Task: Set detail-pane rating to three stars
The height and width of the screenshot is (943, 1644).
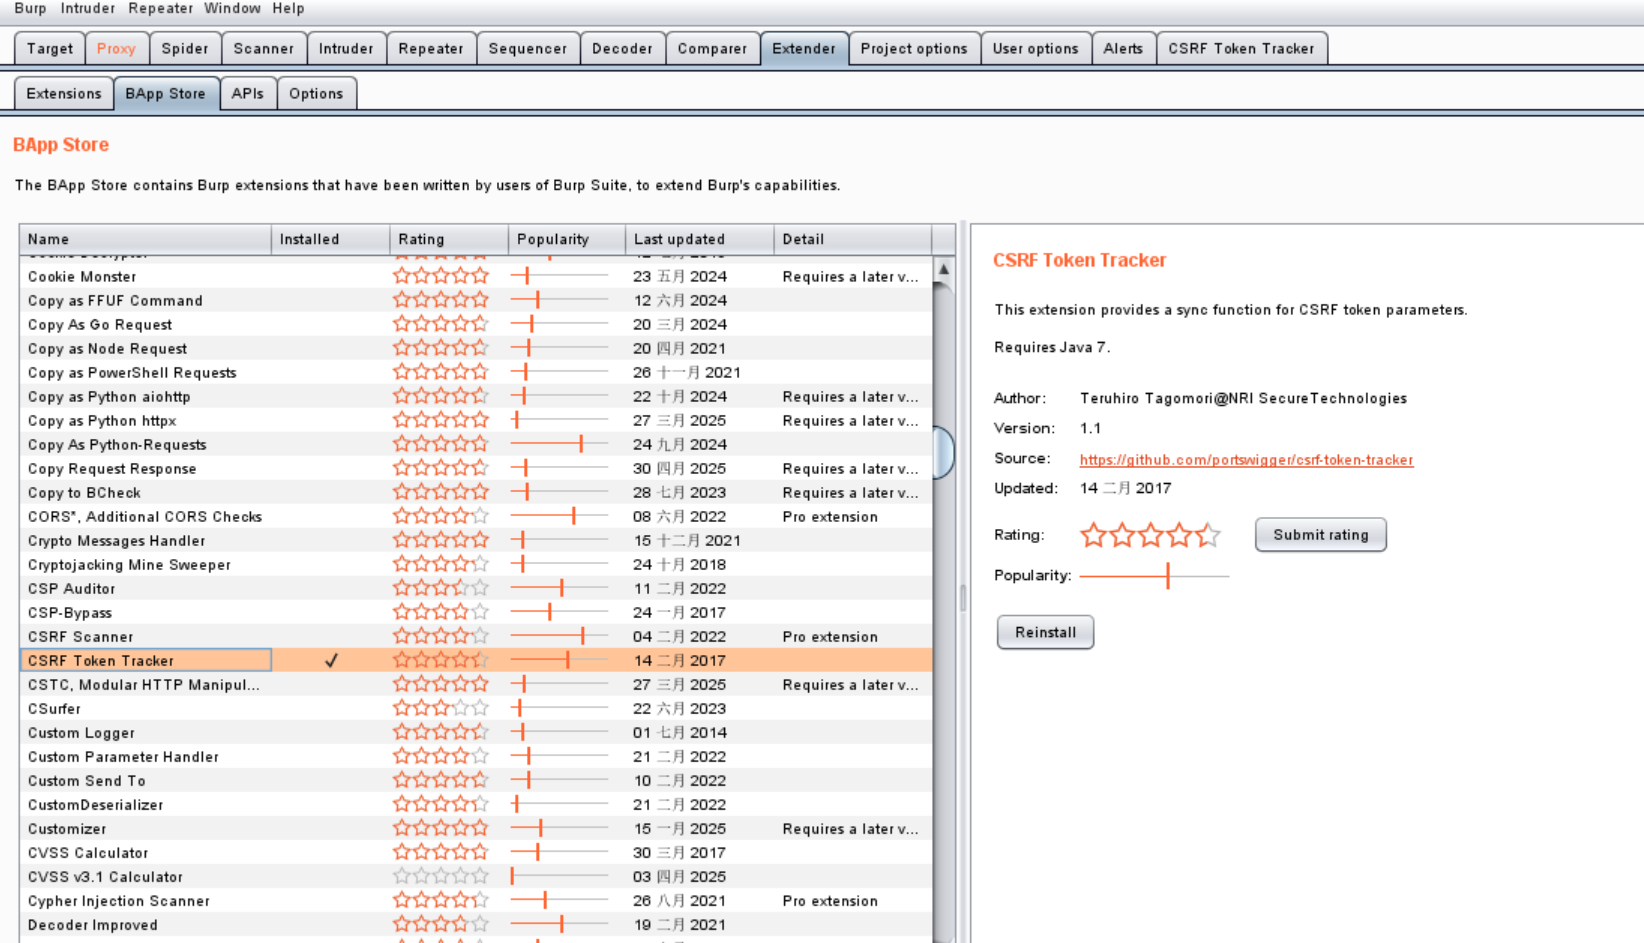Action: click(1151, 535)
